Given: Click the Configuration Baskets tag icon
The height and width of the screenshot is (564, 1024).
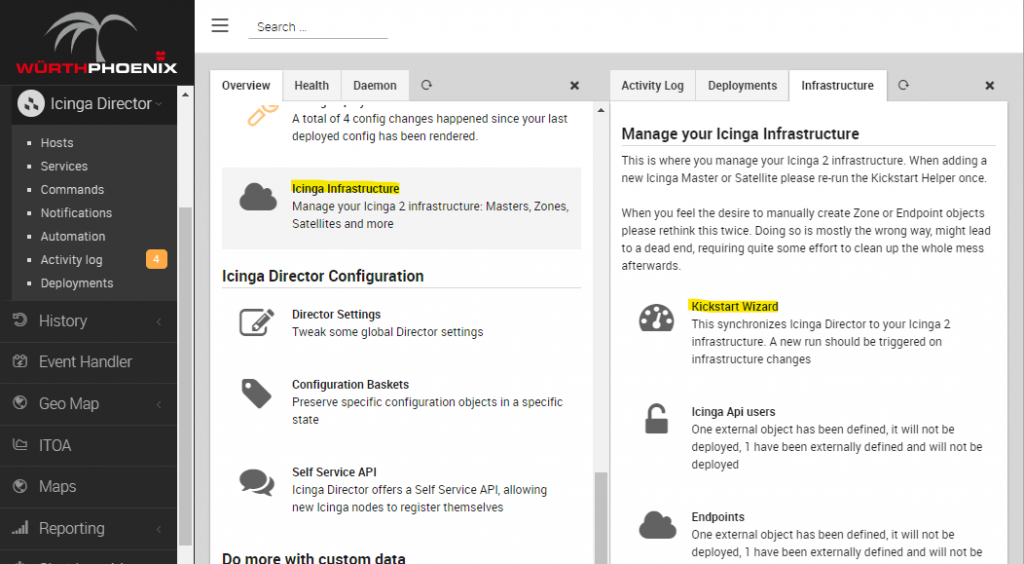Looking at the screenshot, I should pyautogui.click(x=257, y=393).
